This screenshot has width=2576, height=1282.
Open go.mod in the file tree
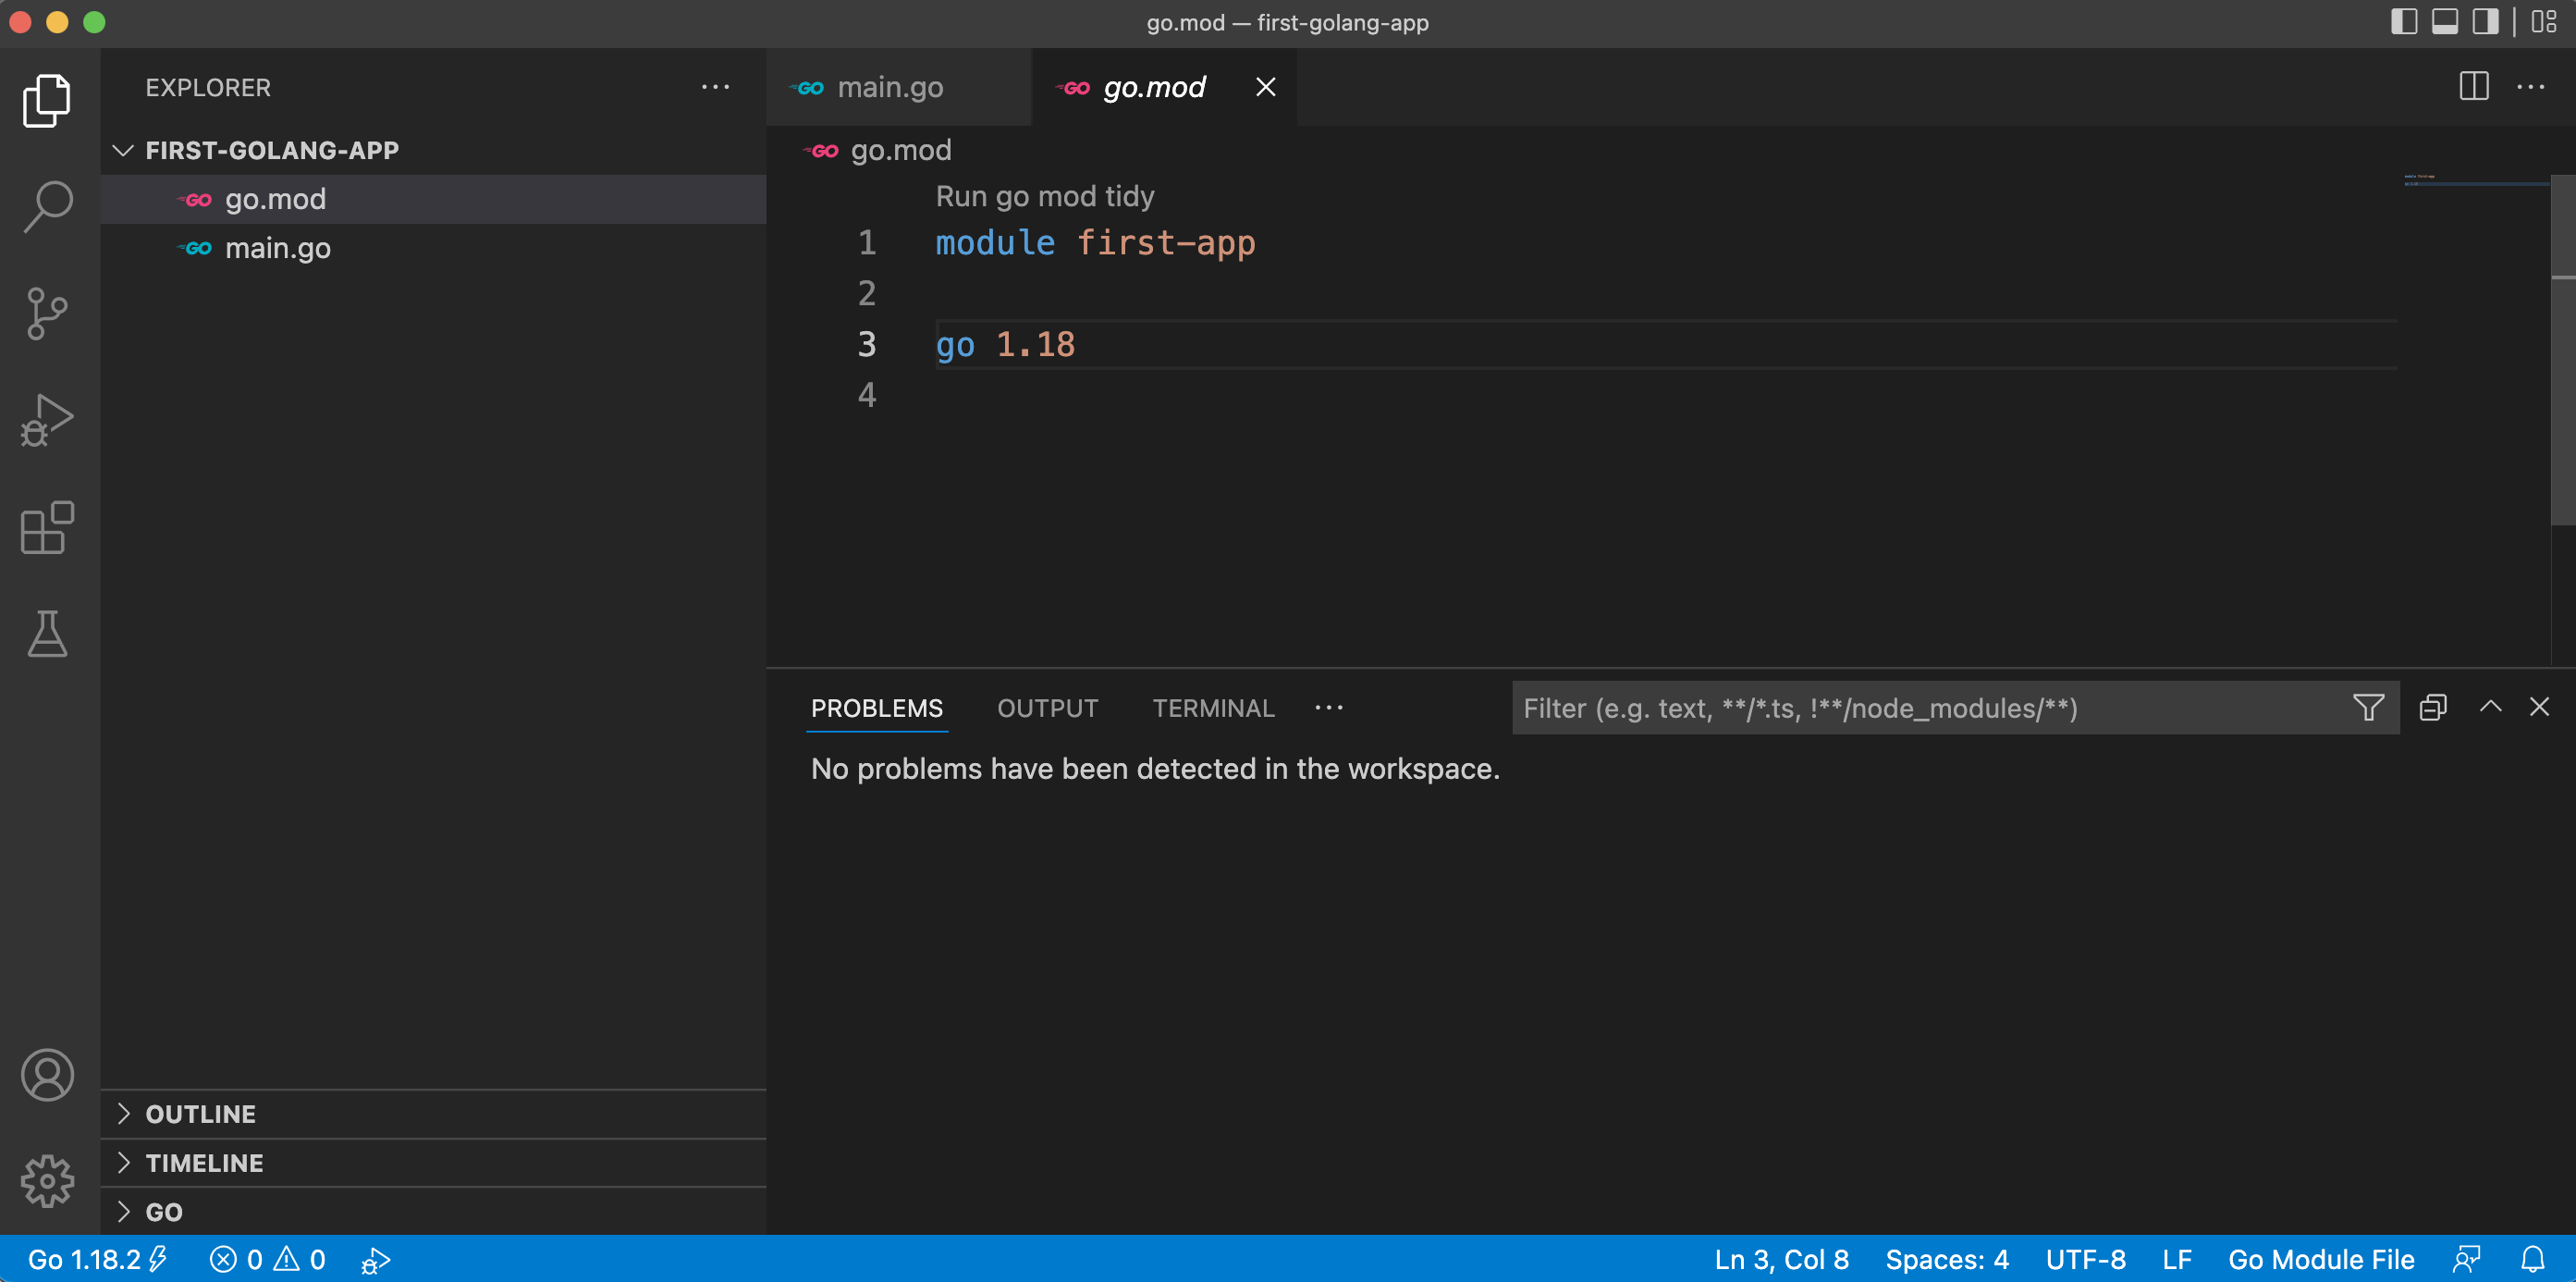tap(433, 199)
